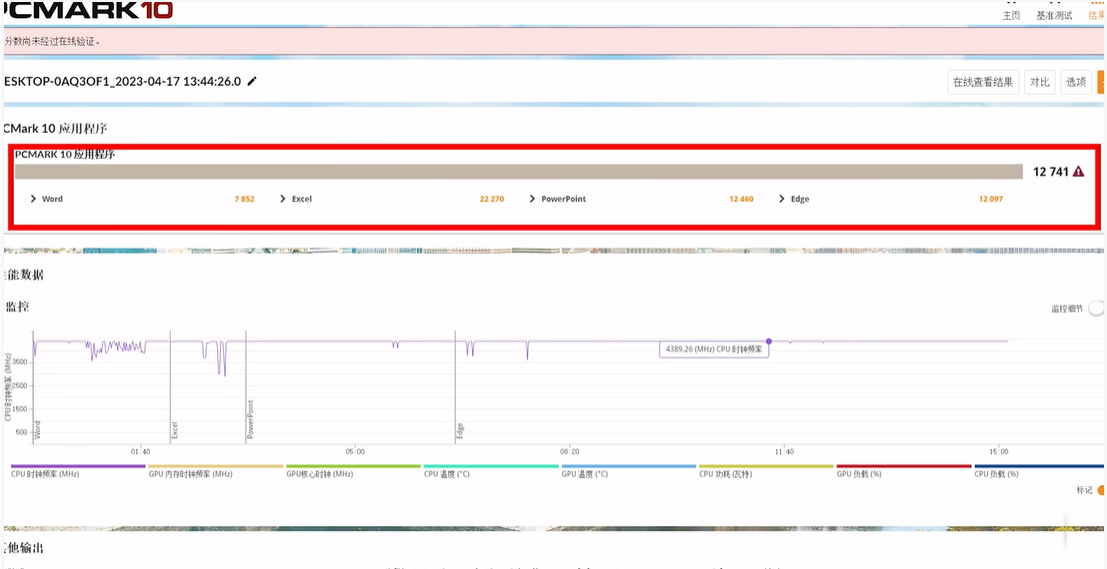Open the 主页 tab
1107x569 pixels.
point(1012,16)
